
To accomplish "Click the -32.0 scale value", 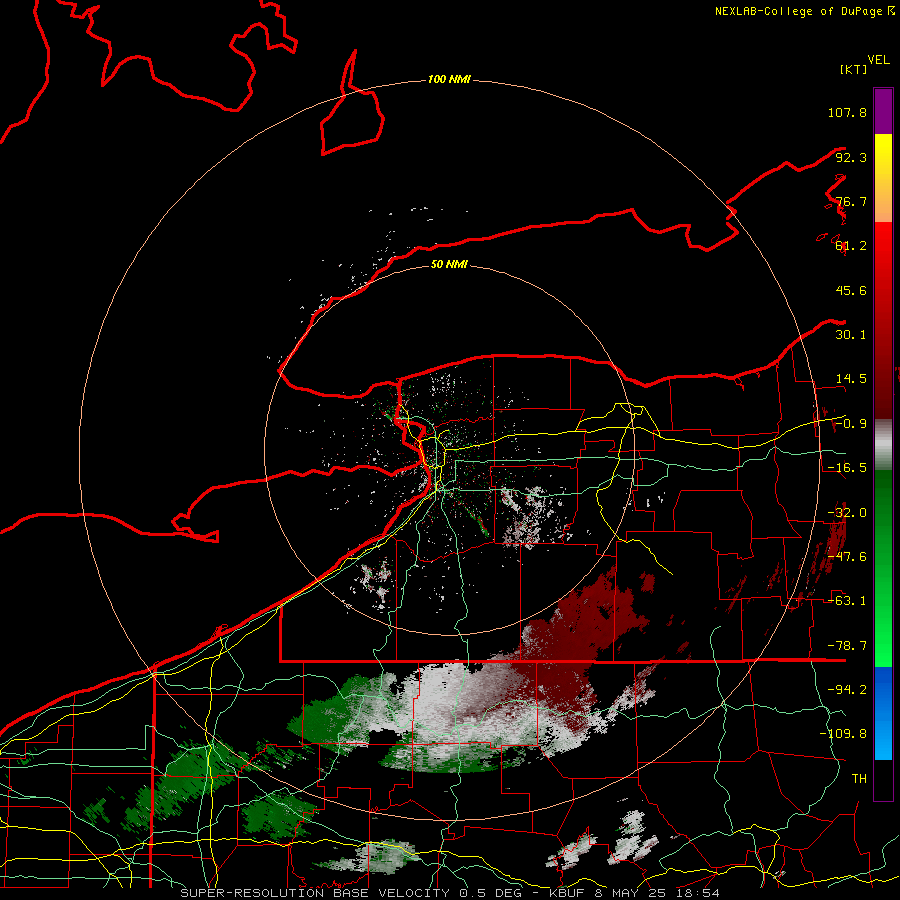I will click(x=847, y=513).
